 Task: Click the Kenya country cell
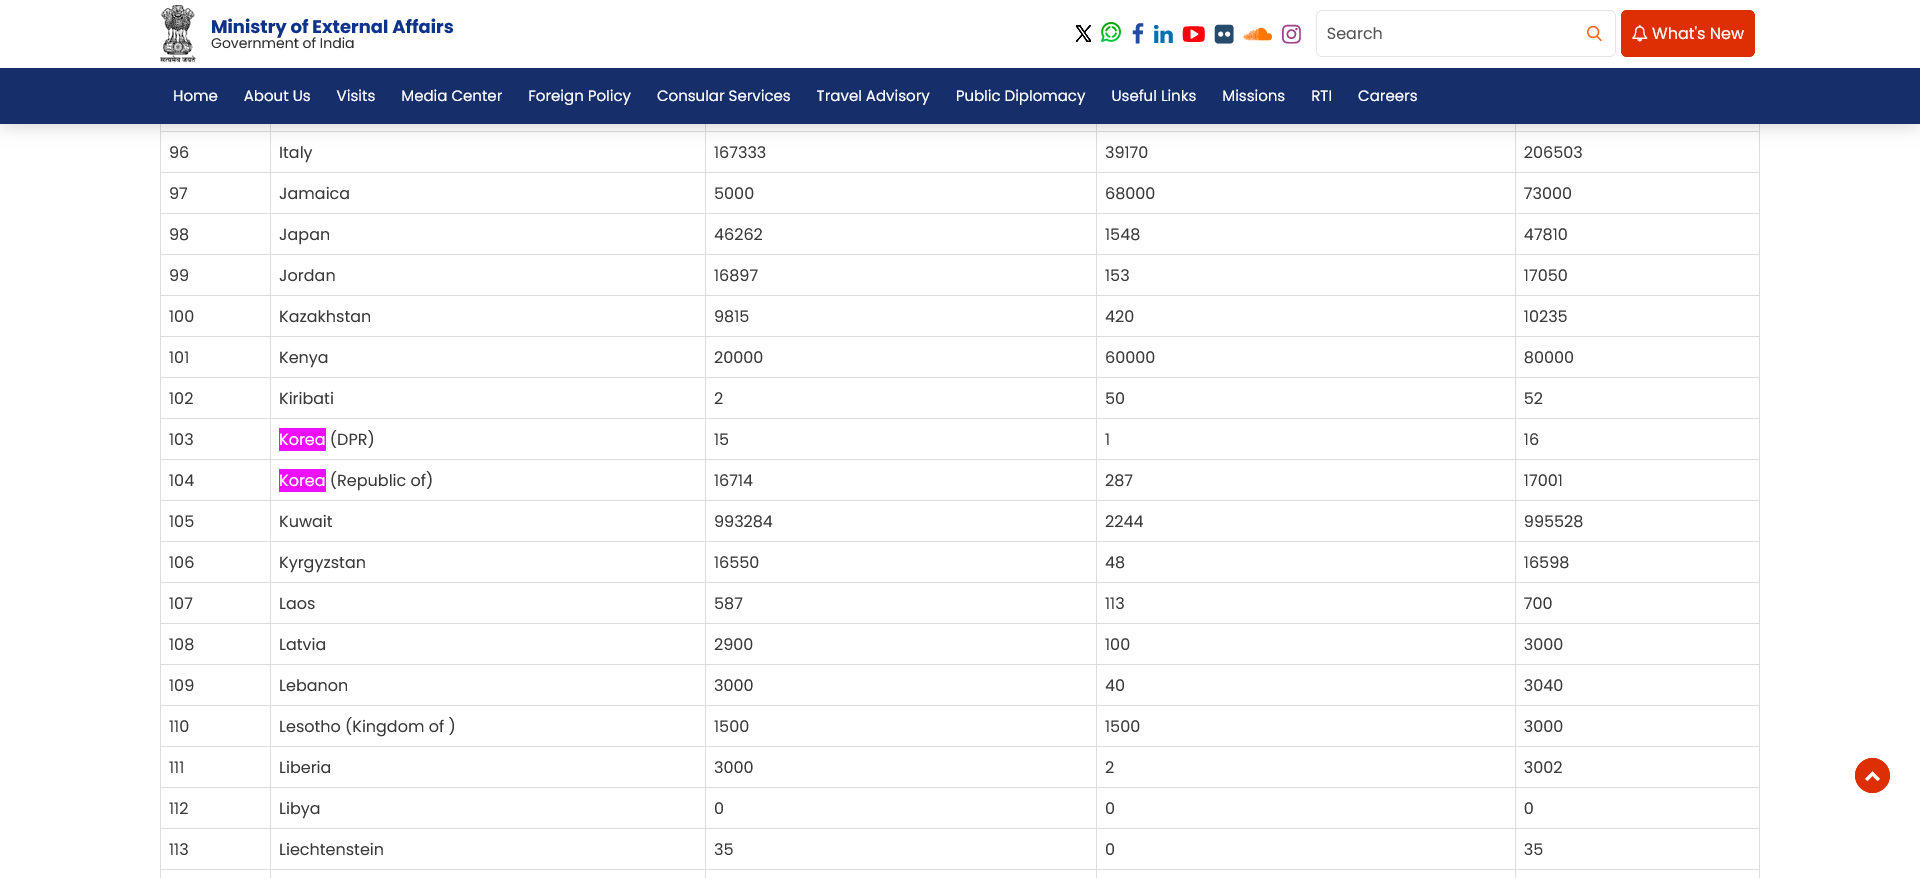pos(488,358)
